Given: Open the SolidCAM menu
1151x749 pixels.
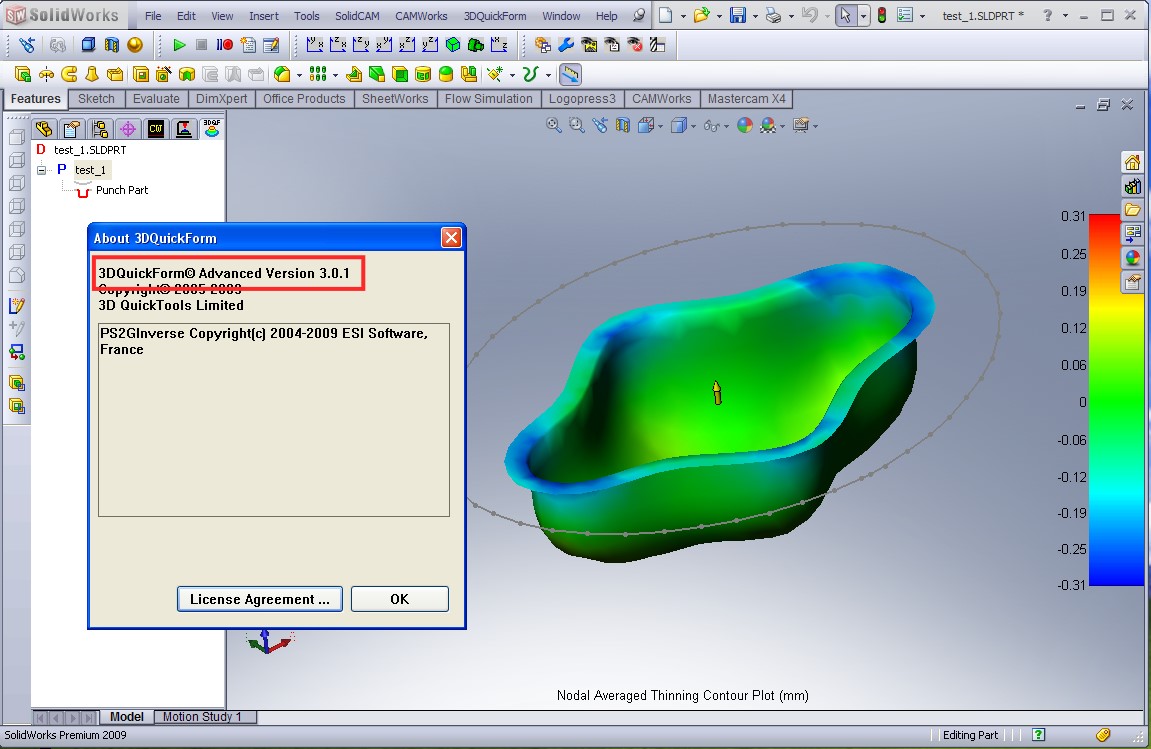Looking at the screenshot, I should pos(357,16).
